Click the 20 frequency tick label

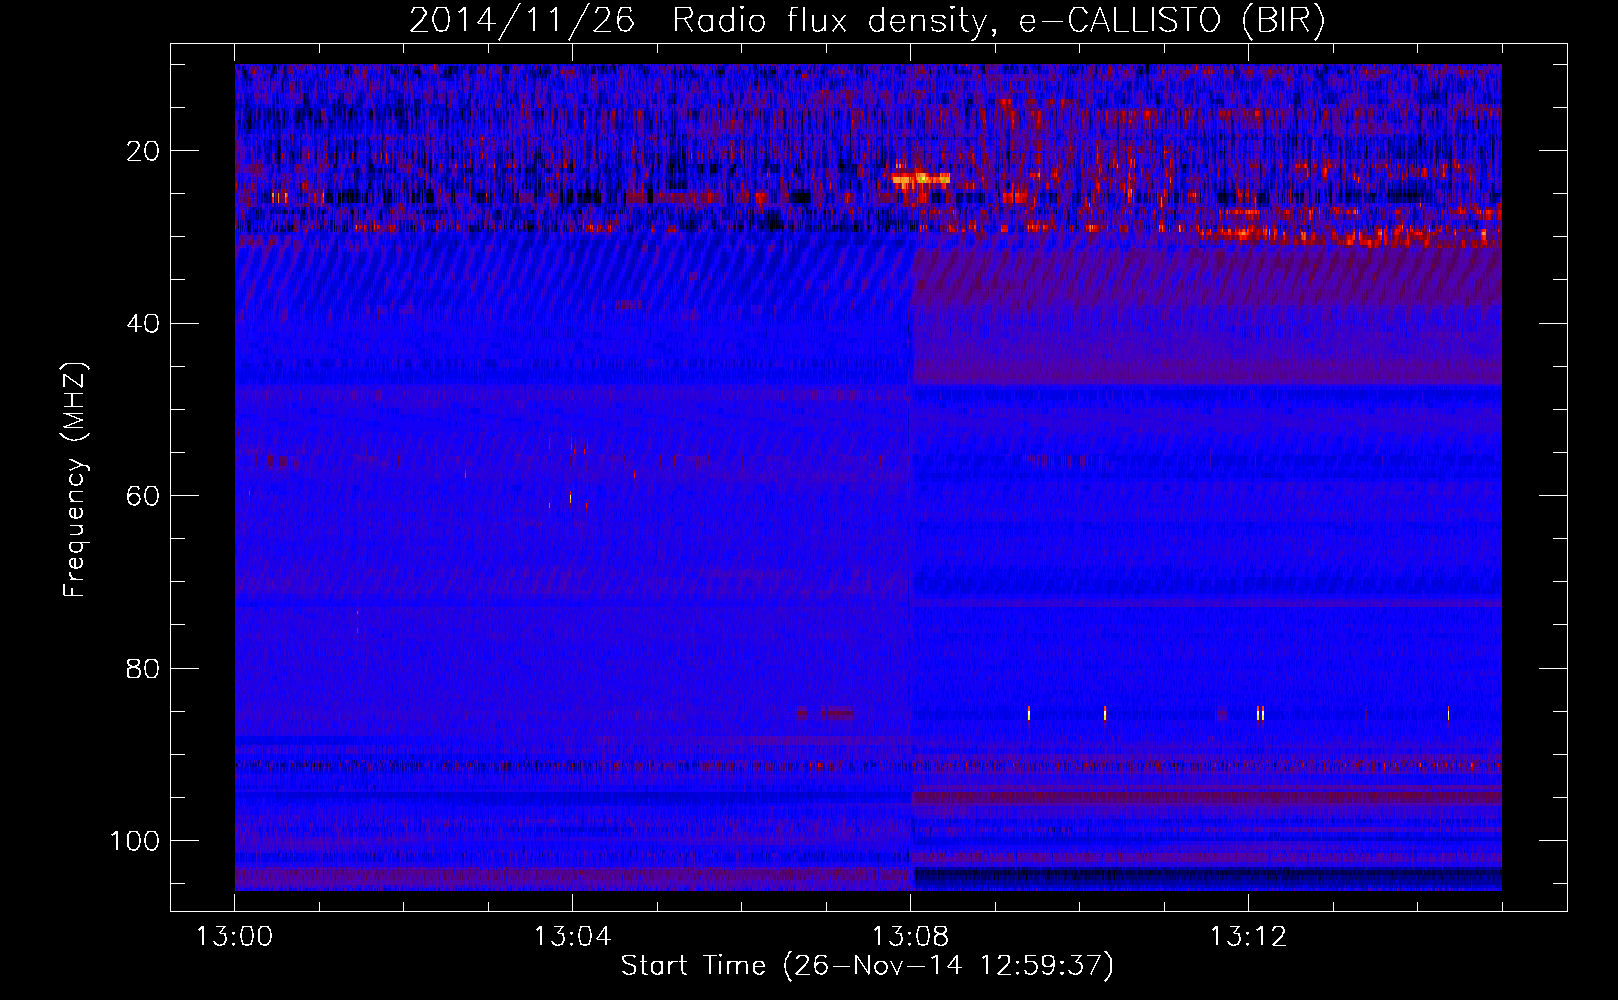143,151
